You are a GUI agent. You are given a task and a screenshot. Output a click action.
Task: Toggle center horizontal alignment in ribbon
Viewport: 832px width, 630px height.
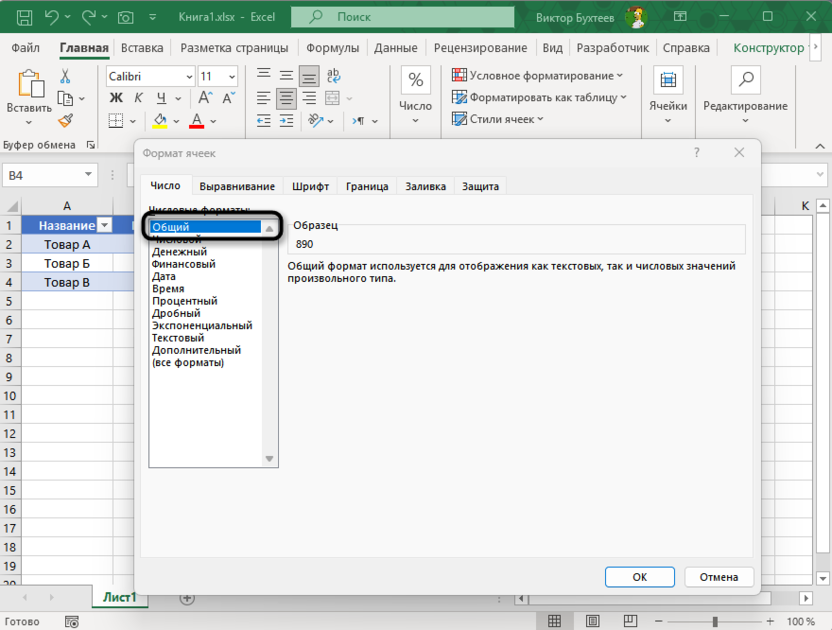[287, 98]
